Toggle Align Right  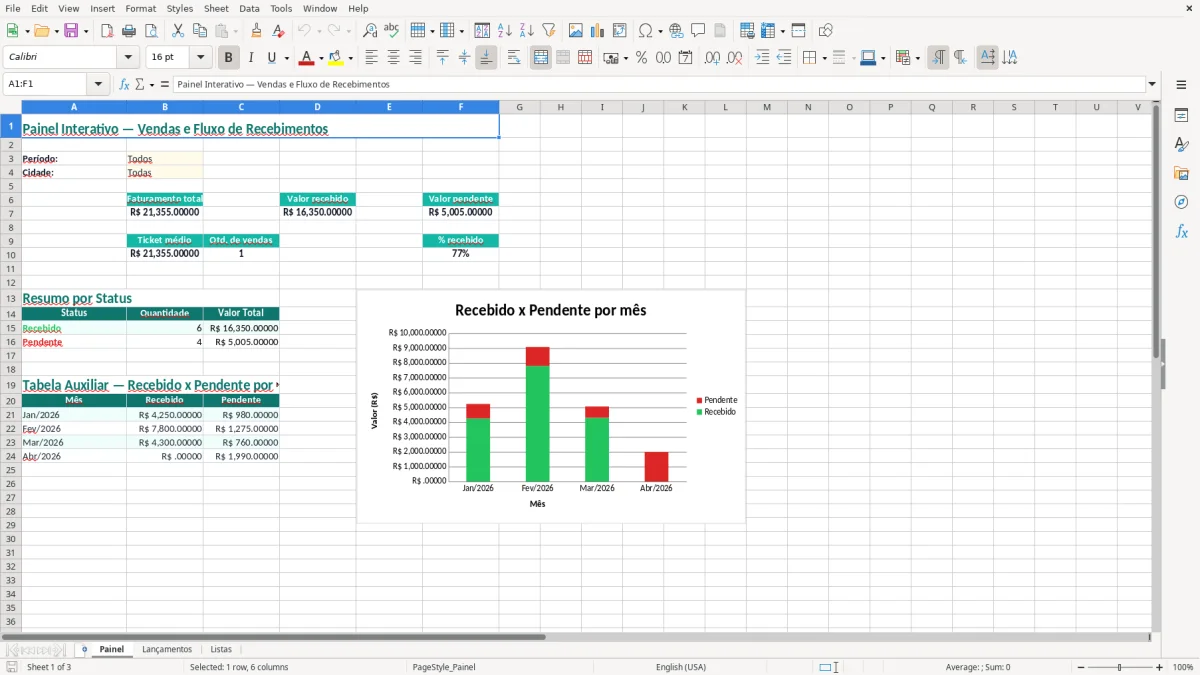tap(416, 58)
